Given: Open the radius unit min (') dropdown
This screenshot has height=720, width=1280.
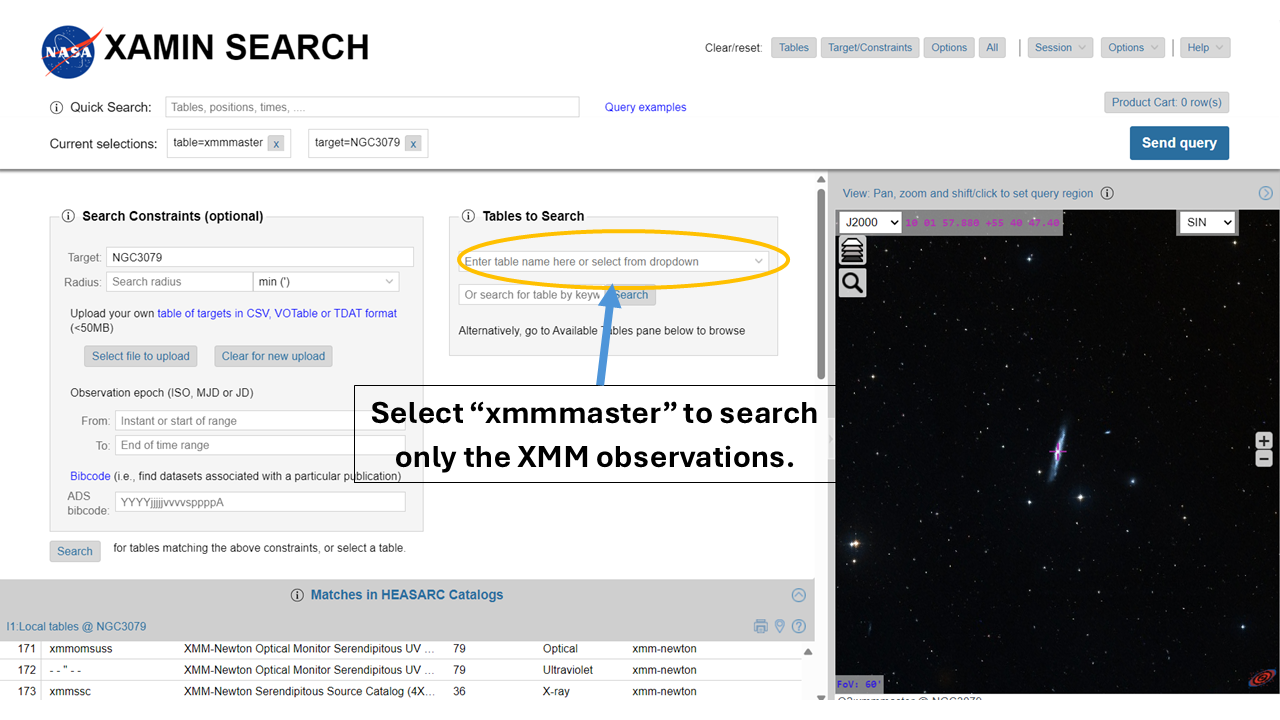Looking at the screenshot, I should (x=326, y=282).
